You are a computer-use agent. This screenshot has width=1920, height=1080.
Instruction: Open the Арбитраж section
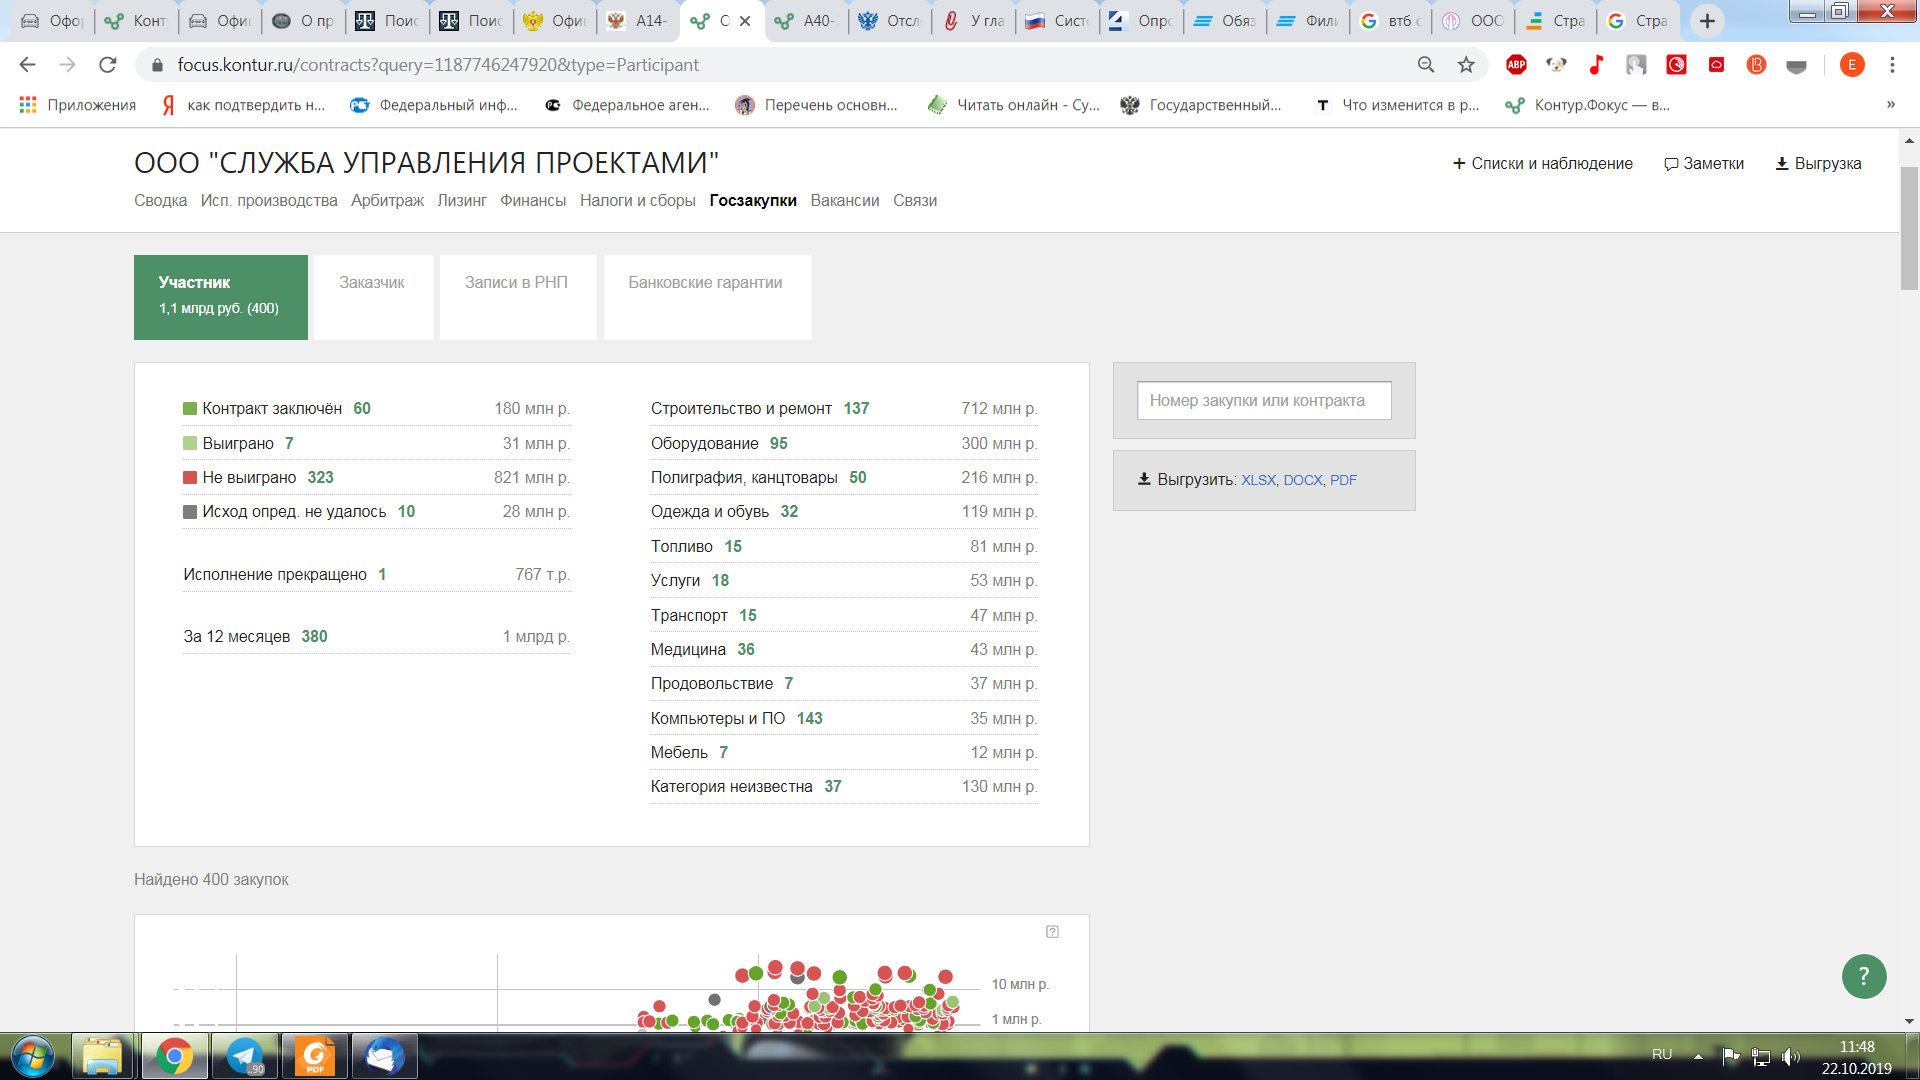387,201
